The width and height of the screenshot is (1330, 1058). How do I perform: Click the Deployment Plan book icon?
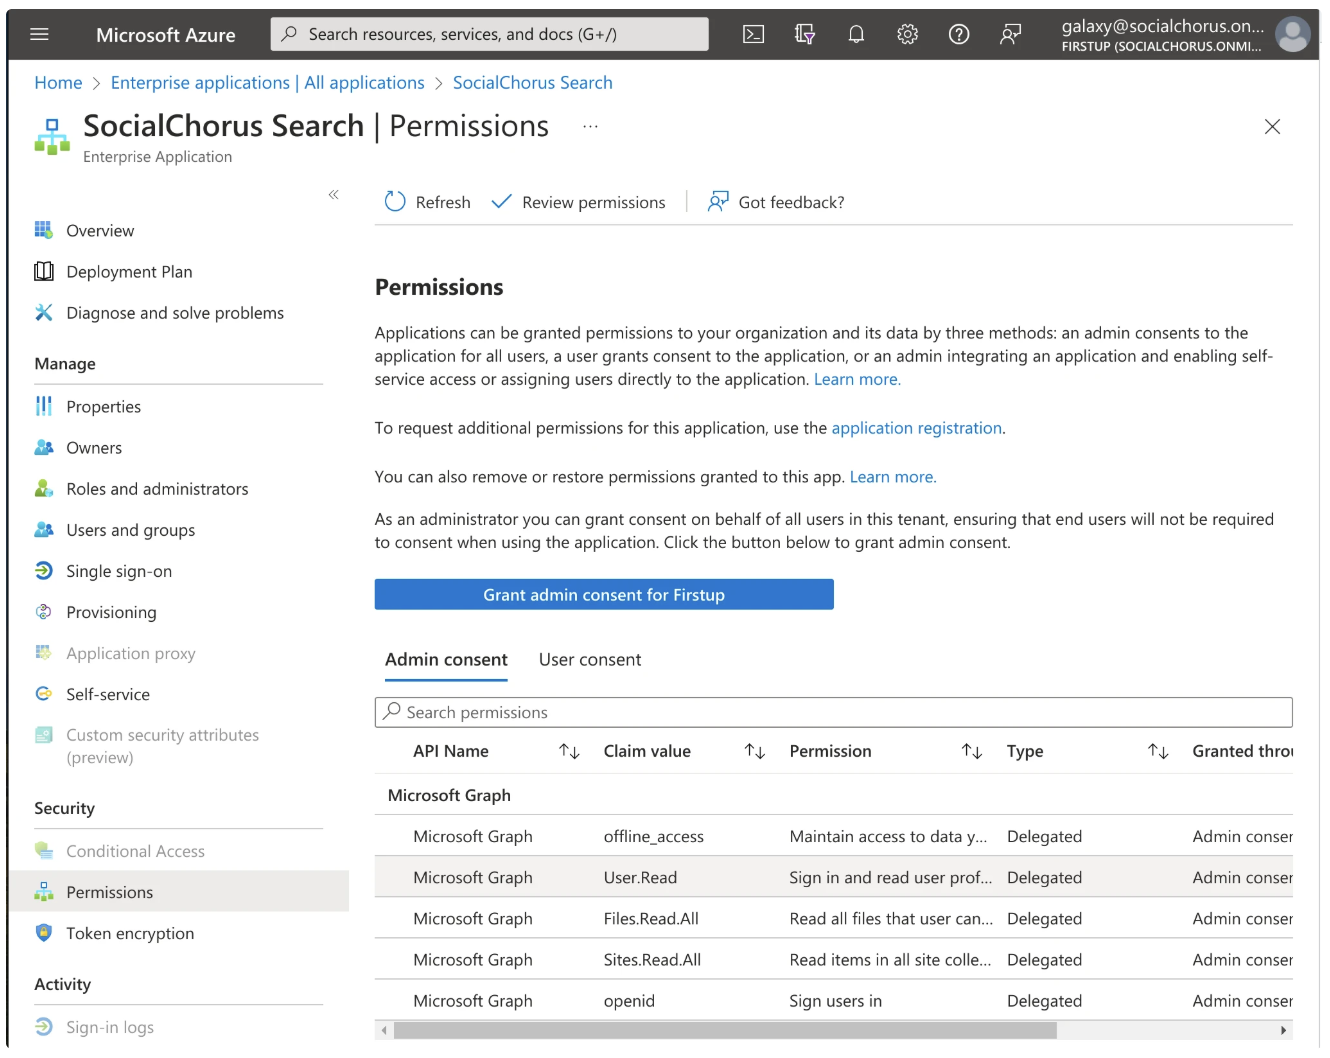tap(44, 272)
